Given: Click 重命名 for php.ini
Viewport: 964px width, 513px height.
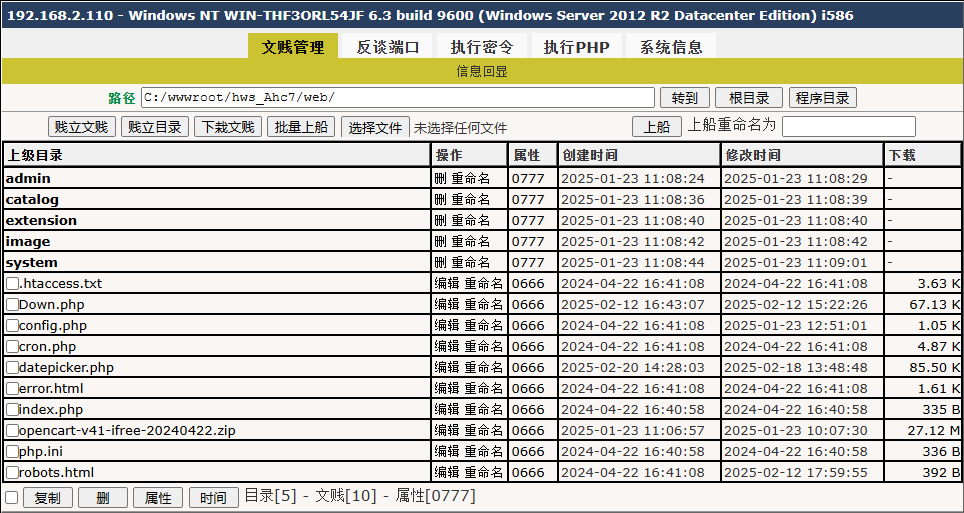Looking at the screenshot, I should pos(483,451).
